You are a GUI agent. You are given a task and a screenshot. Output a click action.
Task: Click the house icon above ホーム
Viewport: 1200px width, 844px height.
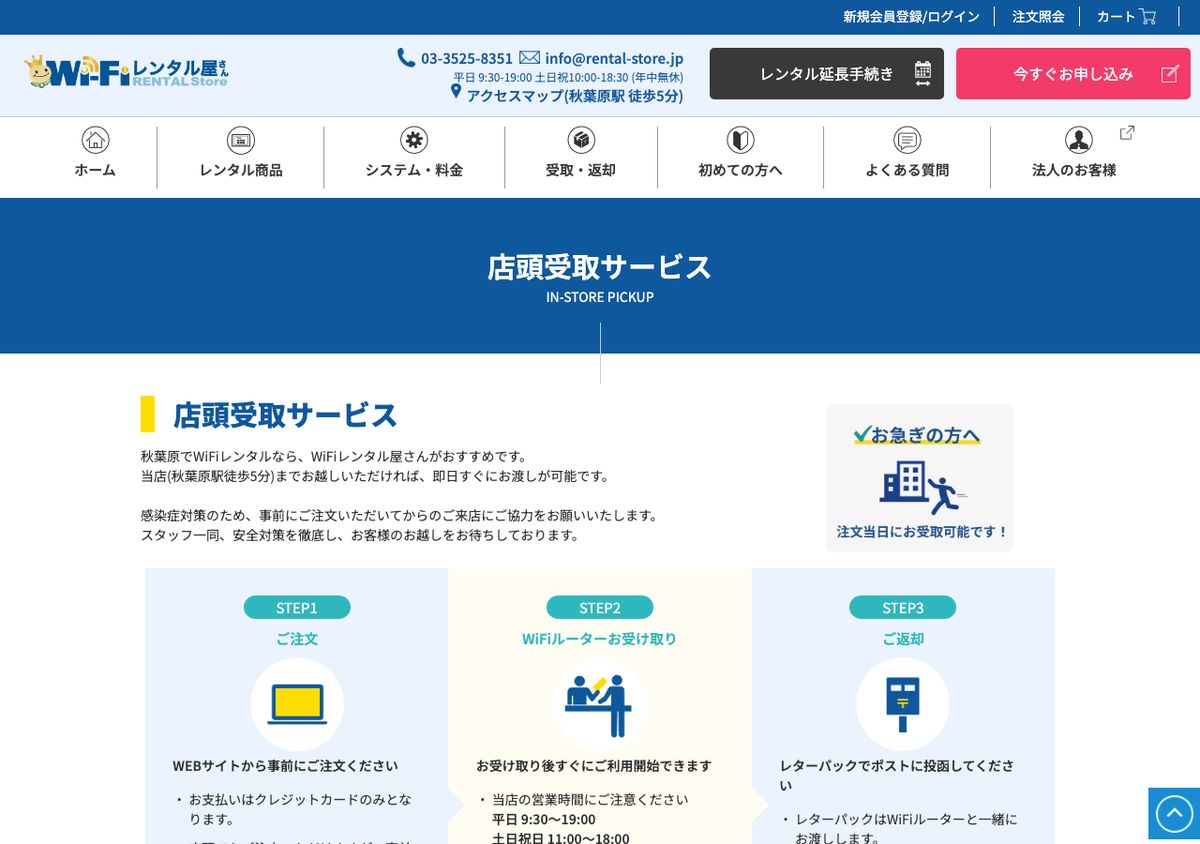[95, 140]
